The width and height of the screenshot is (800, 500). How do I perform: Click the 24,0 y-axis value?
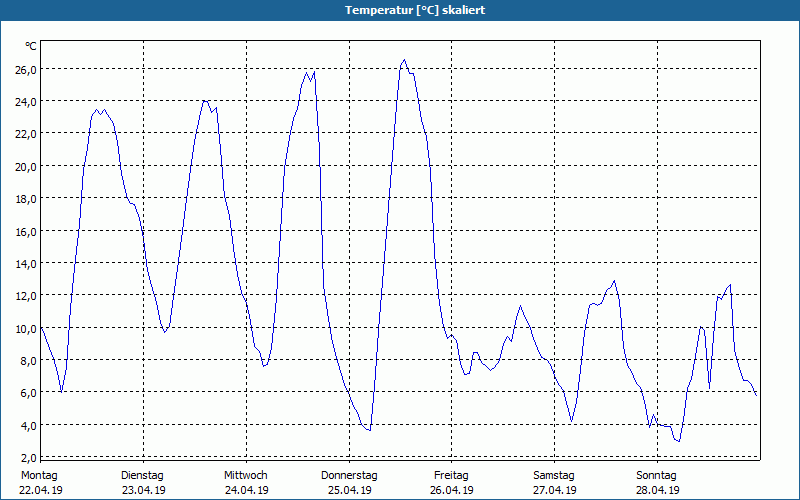26,102
